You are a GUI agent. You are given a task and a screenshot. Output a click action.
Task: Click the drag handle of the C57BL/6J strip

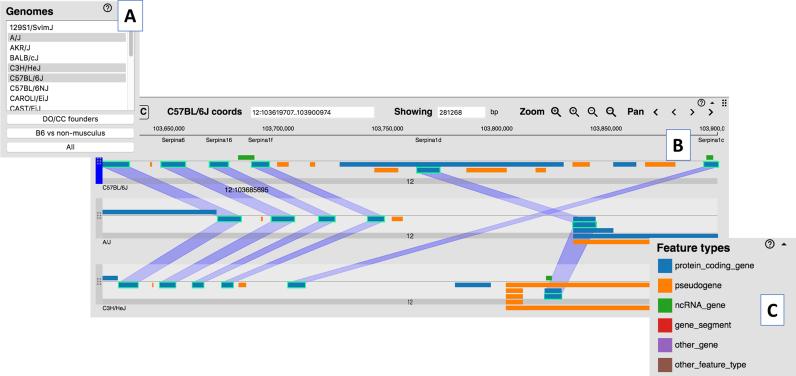click(99, 161)
